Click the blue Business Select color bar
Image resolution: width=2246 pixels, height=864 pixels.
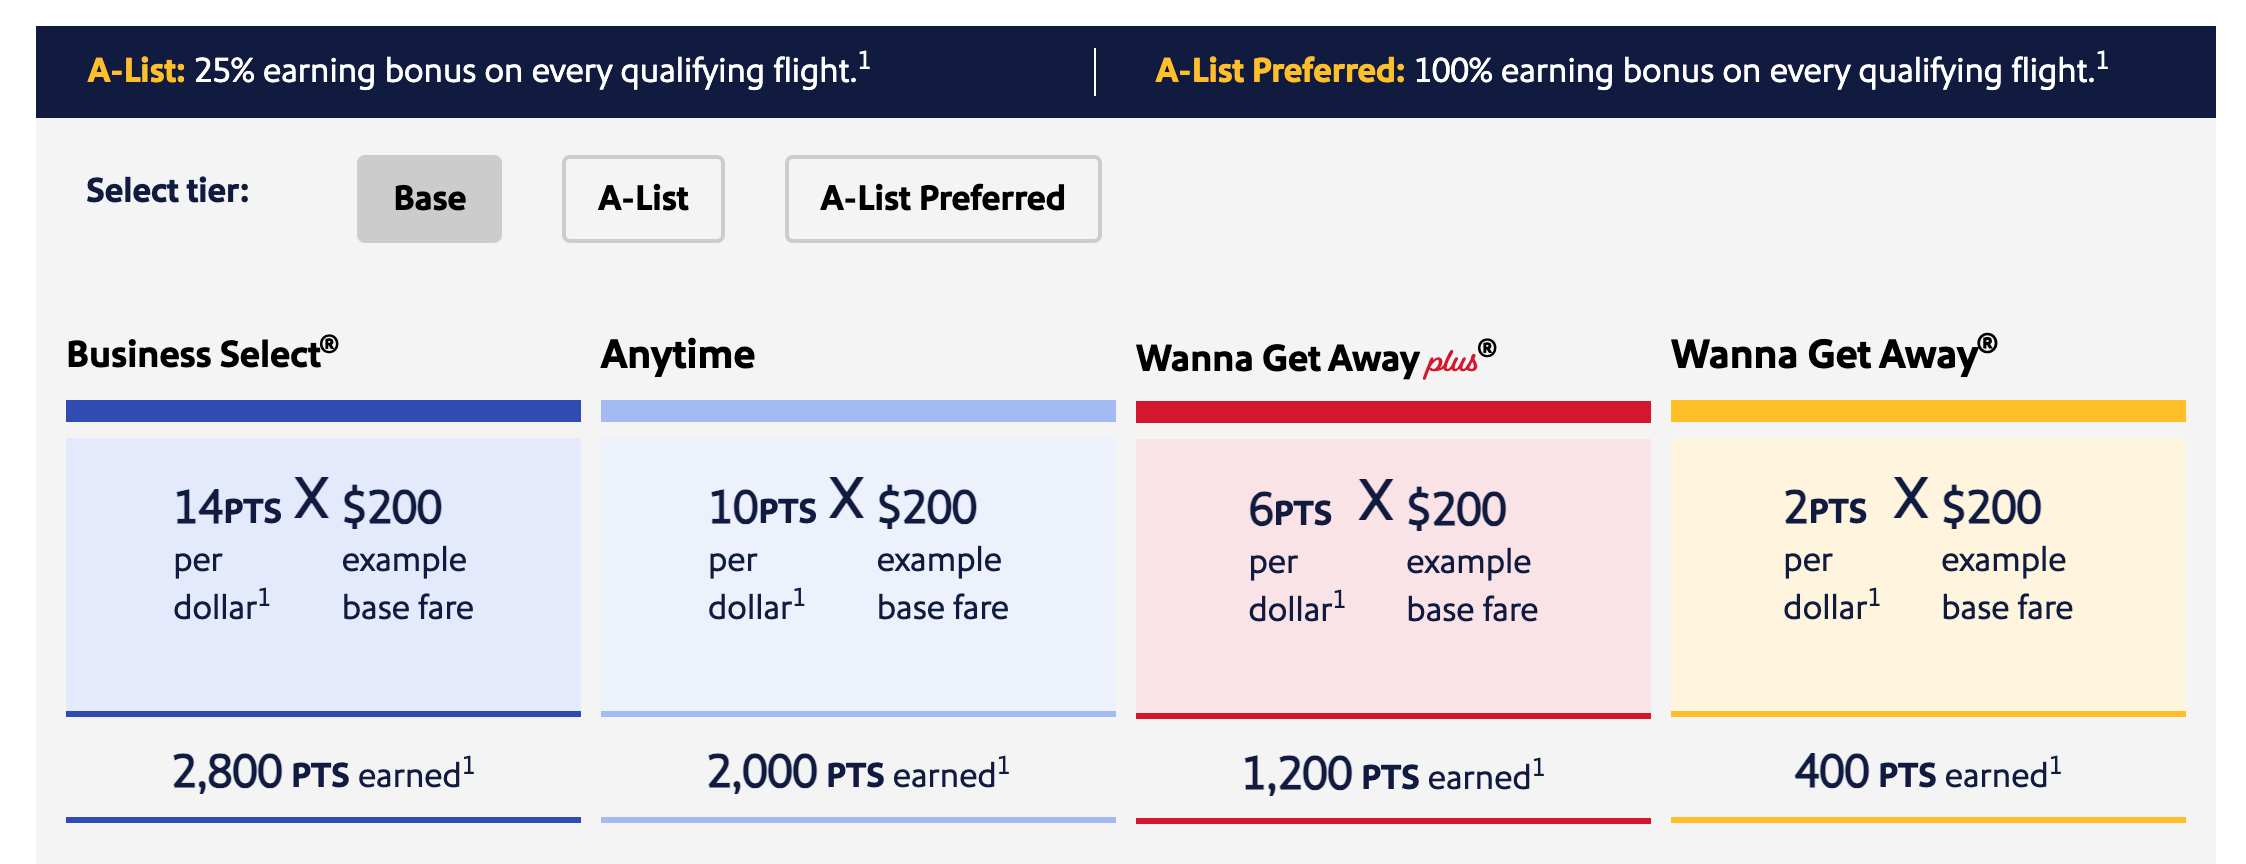click(x=322, y=409)
